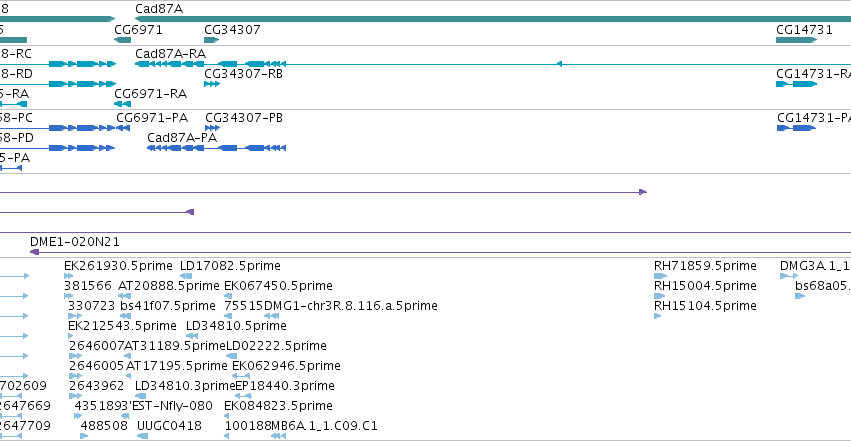Viewport: 851px width, 441px height.
Task: Select the bs68a05 EST glyph
Action: pos(800,296)
